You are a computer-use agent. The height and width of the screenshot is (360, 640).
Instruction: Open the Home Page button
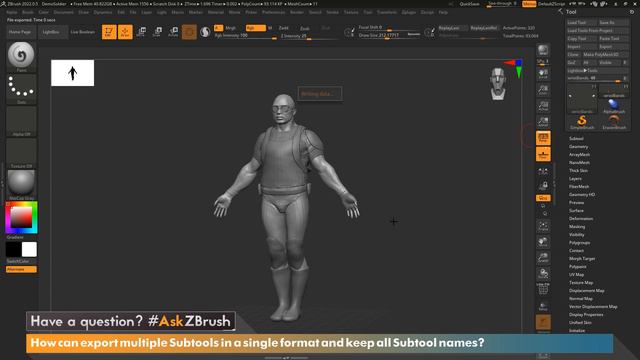20,32
